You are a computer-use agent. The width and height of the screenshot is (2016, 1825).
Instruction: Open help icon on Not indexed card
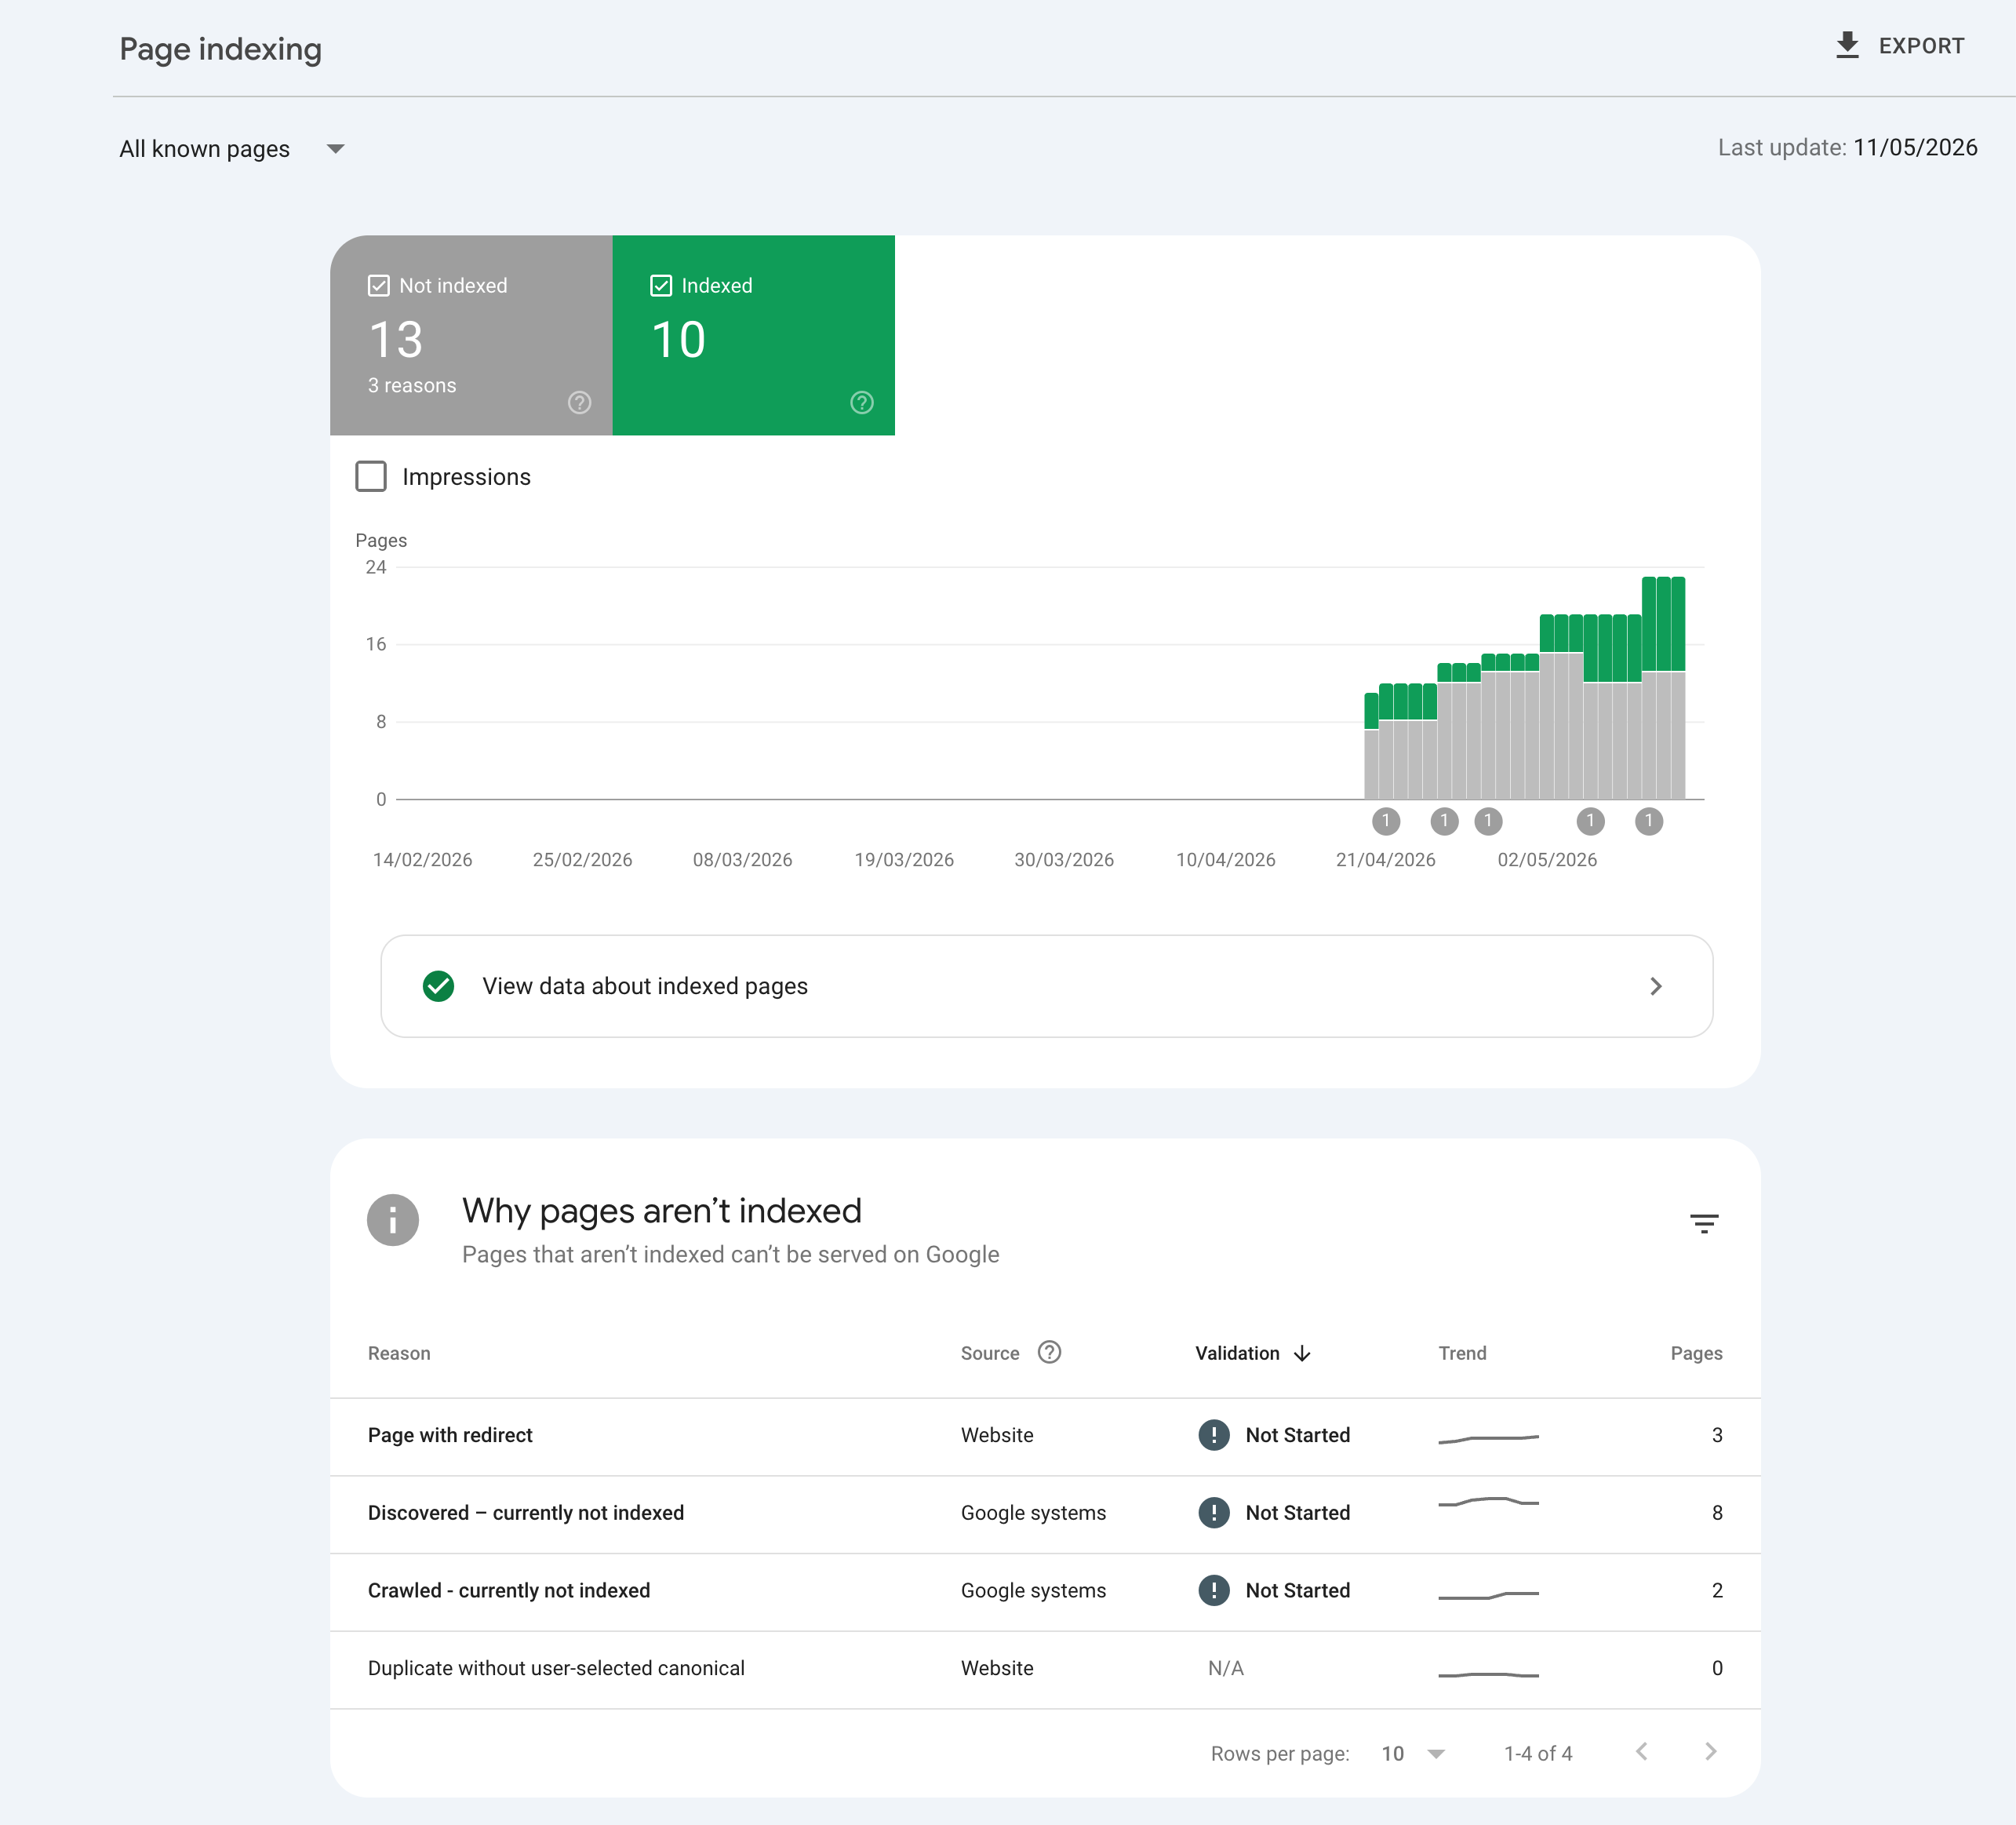click(580, 402)
